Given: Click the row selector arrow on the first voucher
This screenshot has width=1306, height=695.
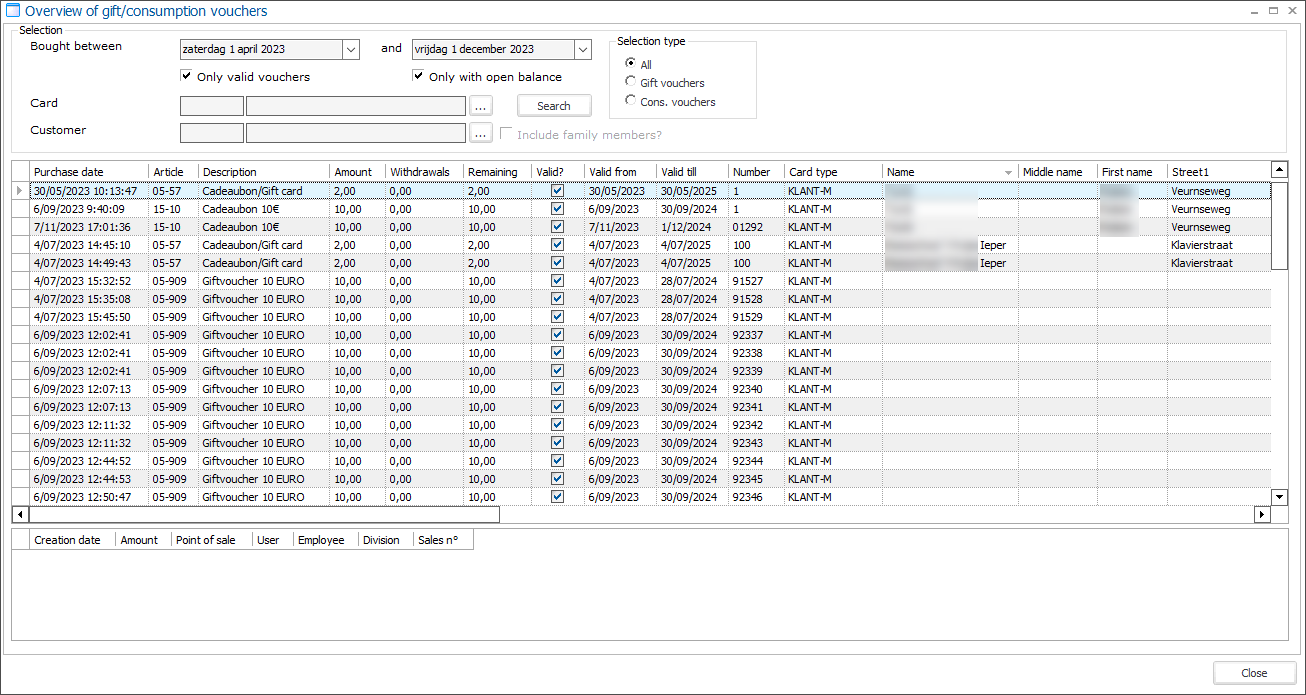Looking at the screenshot, I should (x=19, y=190).
